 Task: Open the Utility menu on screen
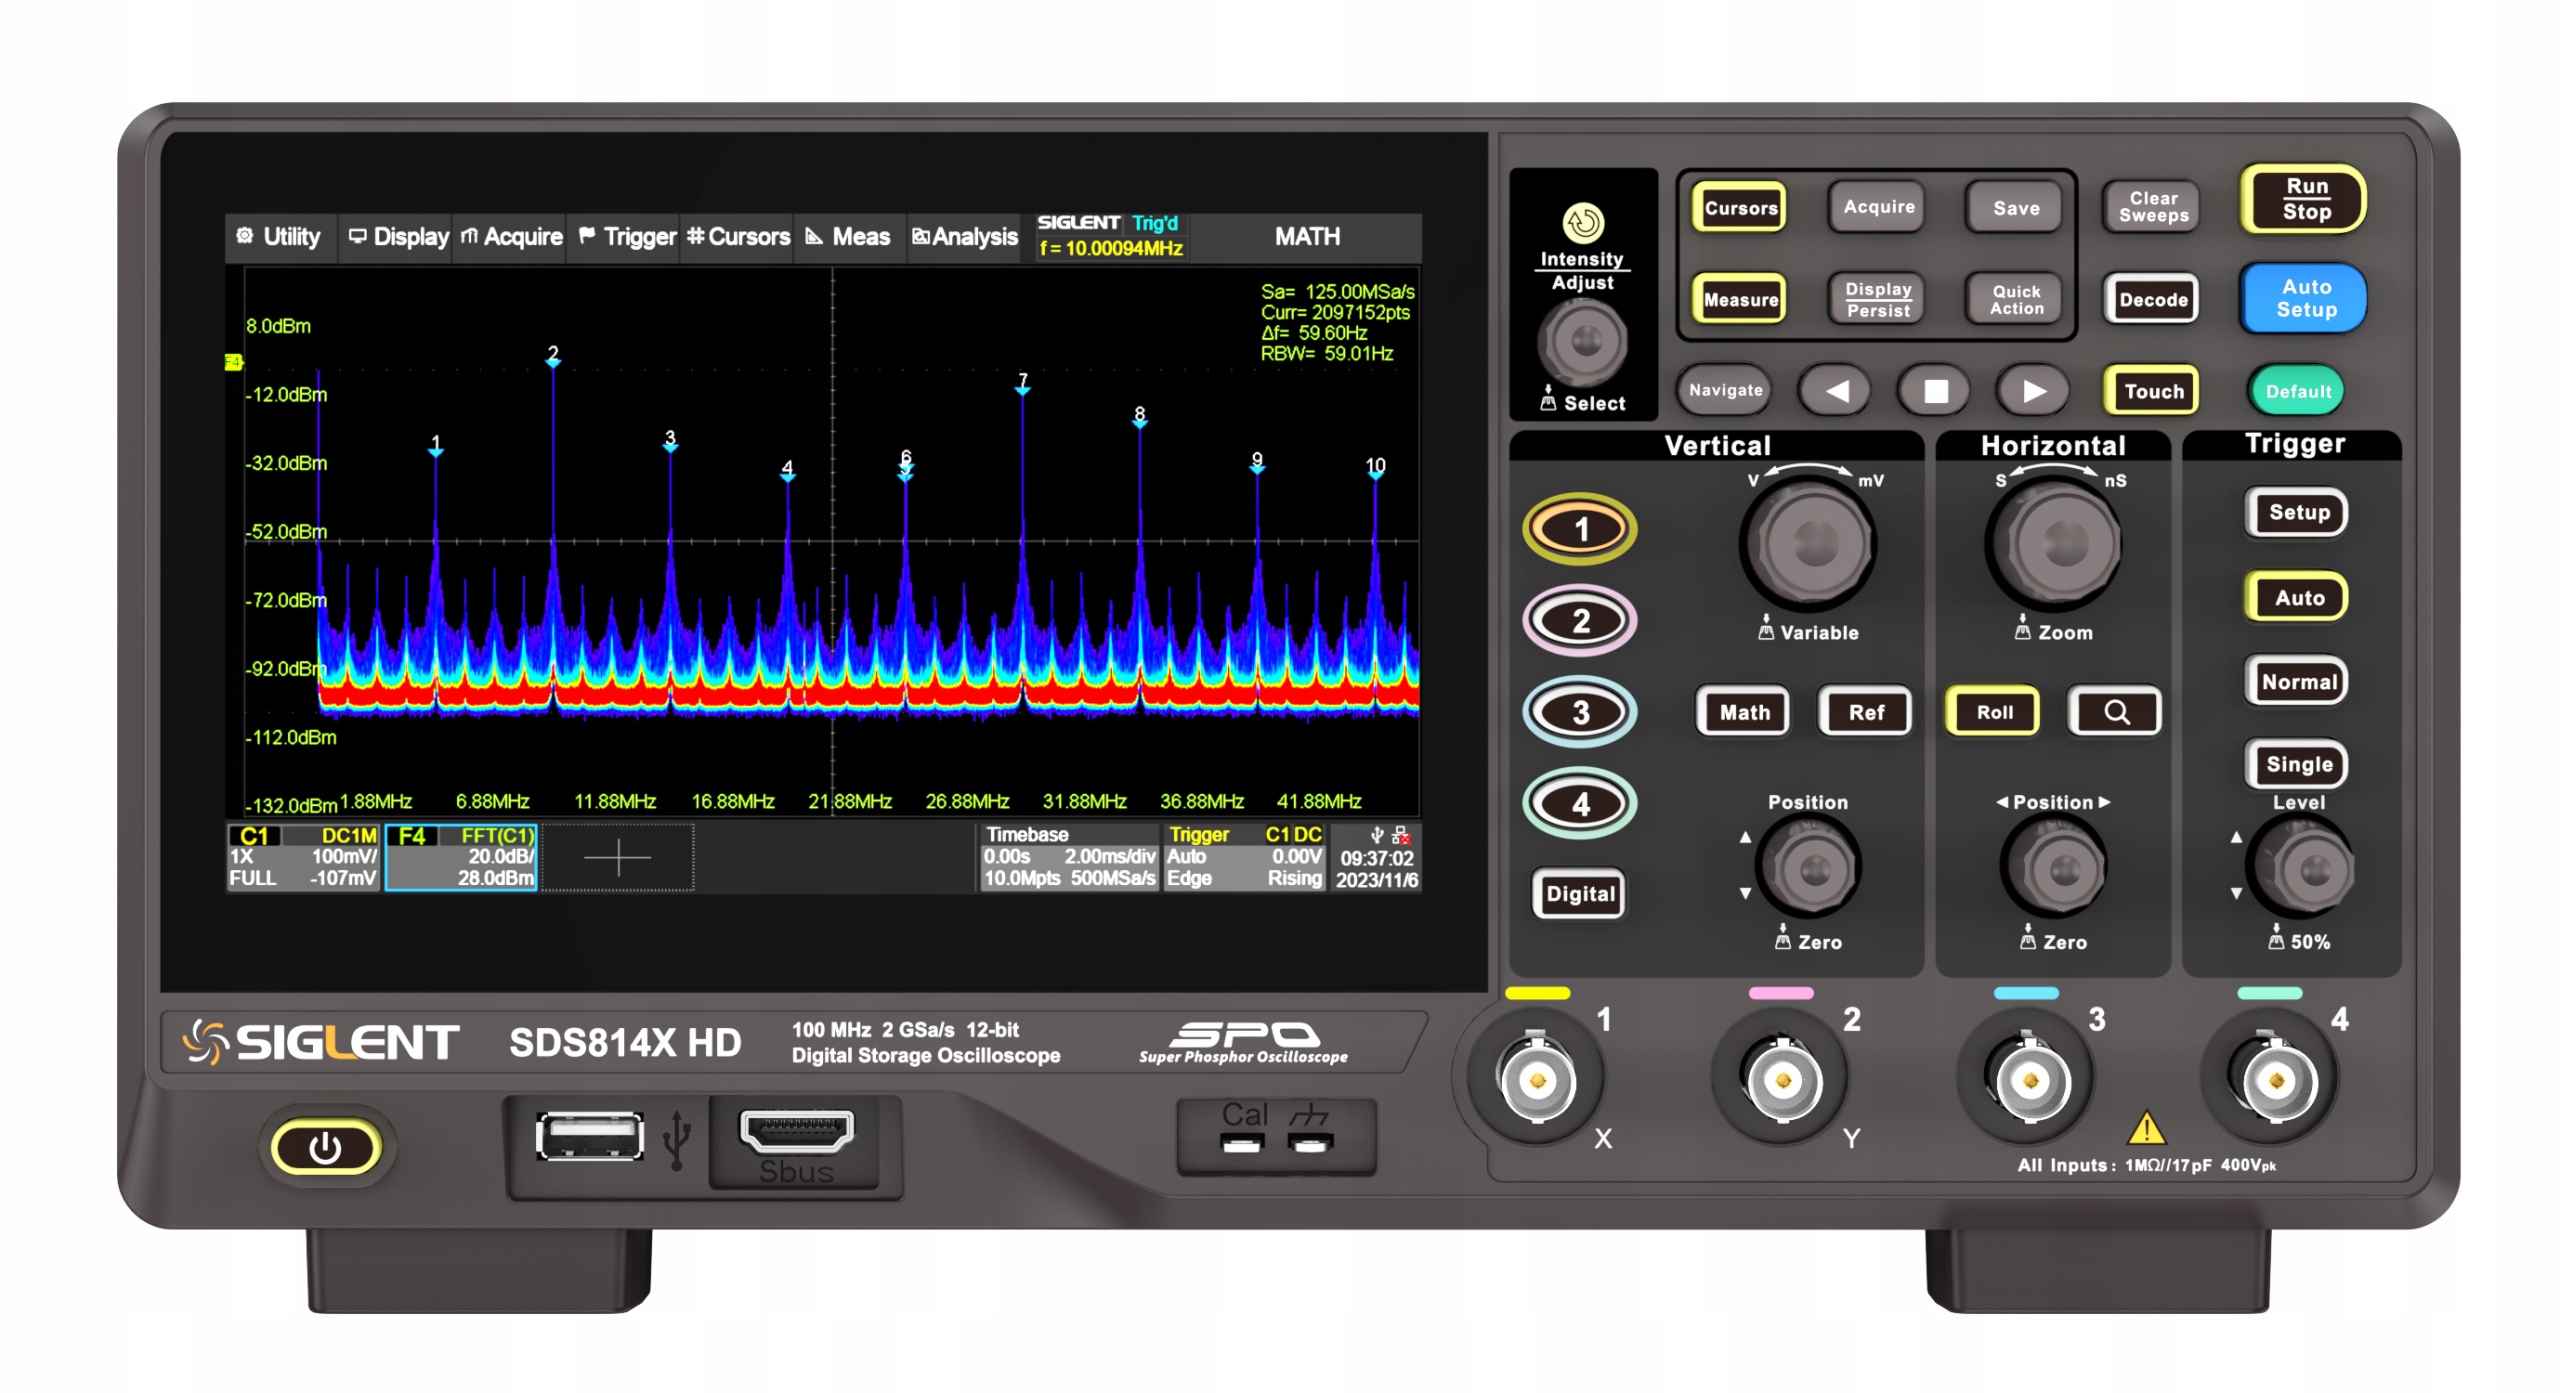tap(279, 237)
